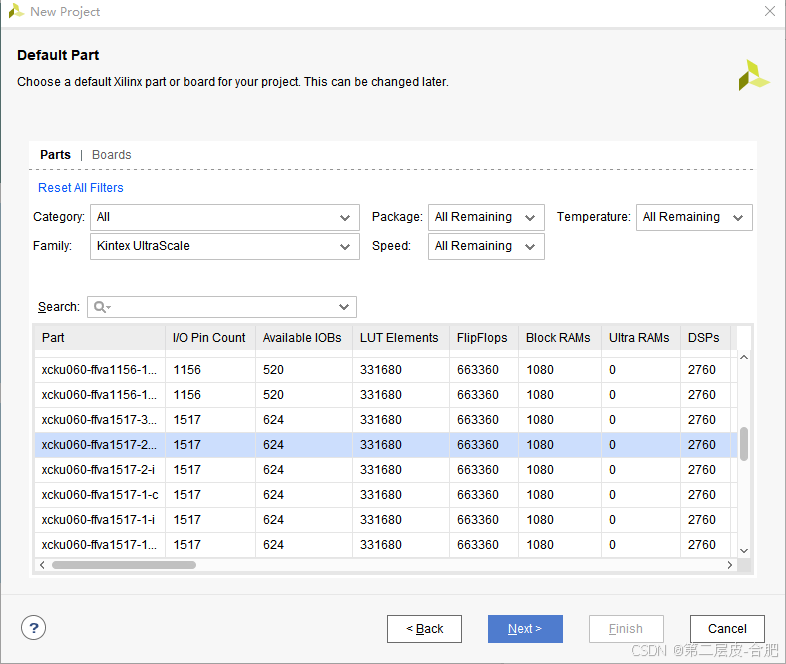Sort by the I/O Pin Count column header

210,338
